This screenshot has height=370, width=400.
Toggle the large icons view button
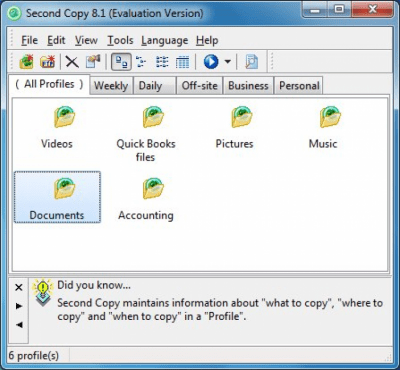click(121, 62)
